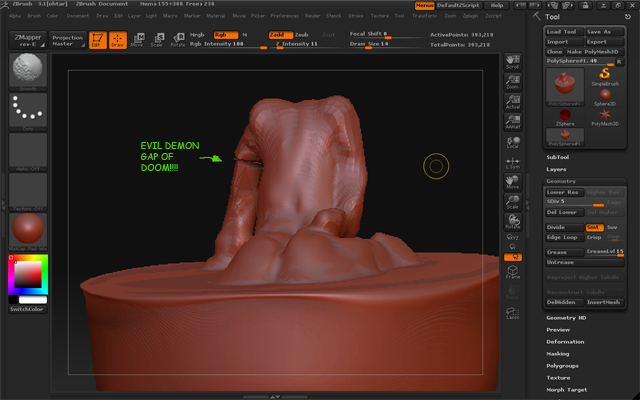The height and width of the screenshot is (400, 640).
Task: Activate the orange Draw mode button
Action: [x=118, y=40]
